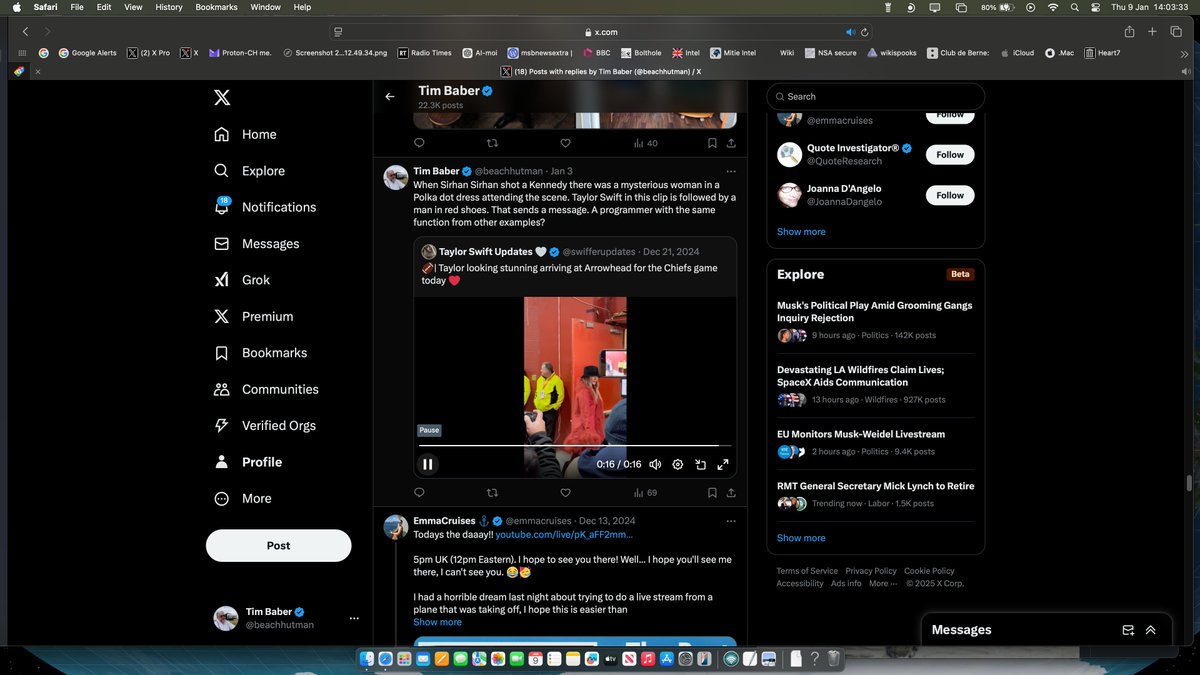Click in the Search field

[876, 97]
